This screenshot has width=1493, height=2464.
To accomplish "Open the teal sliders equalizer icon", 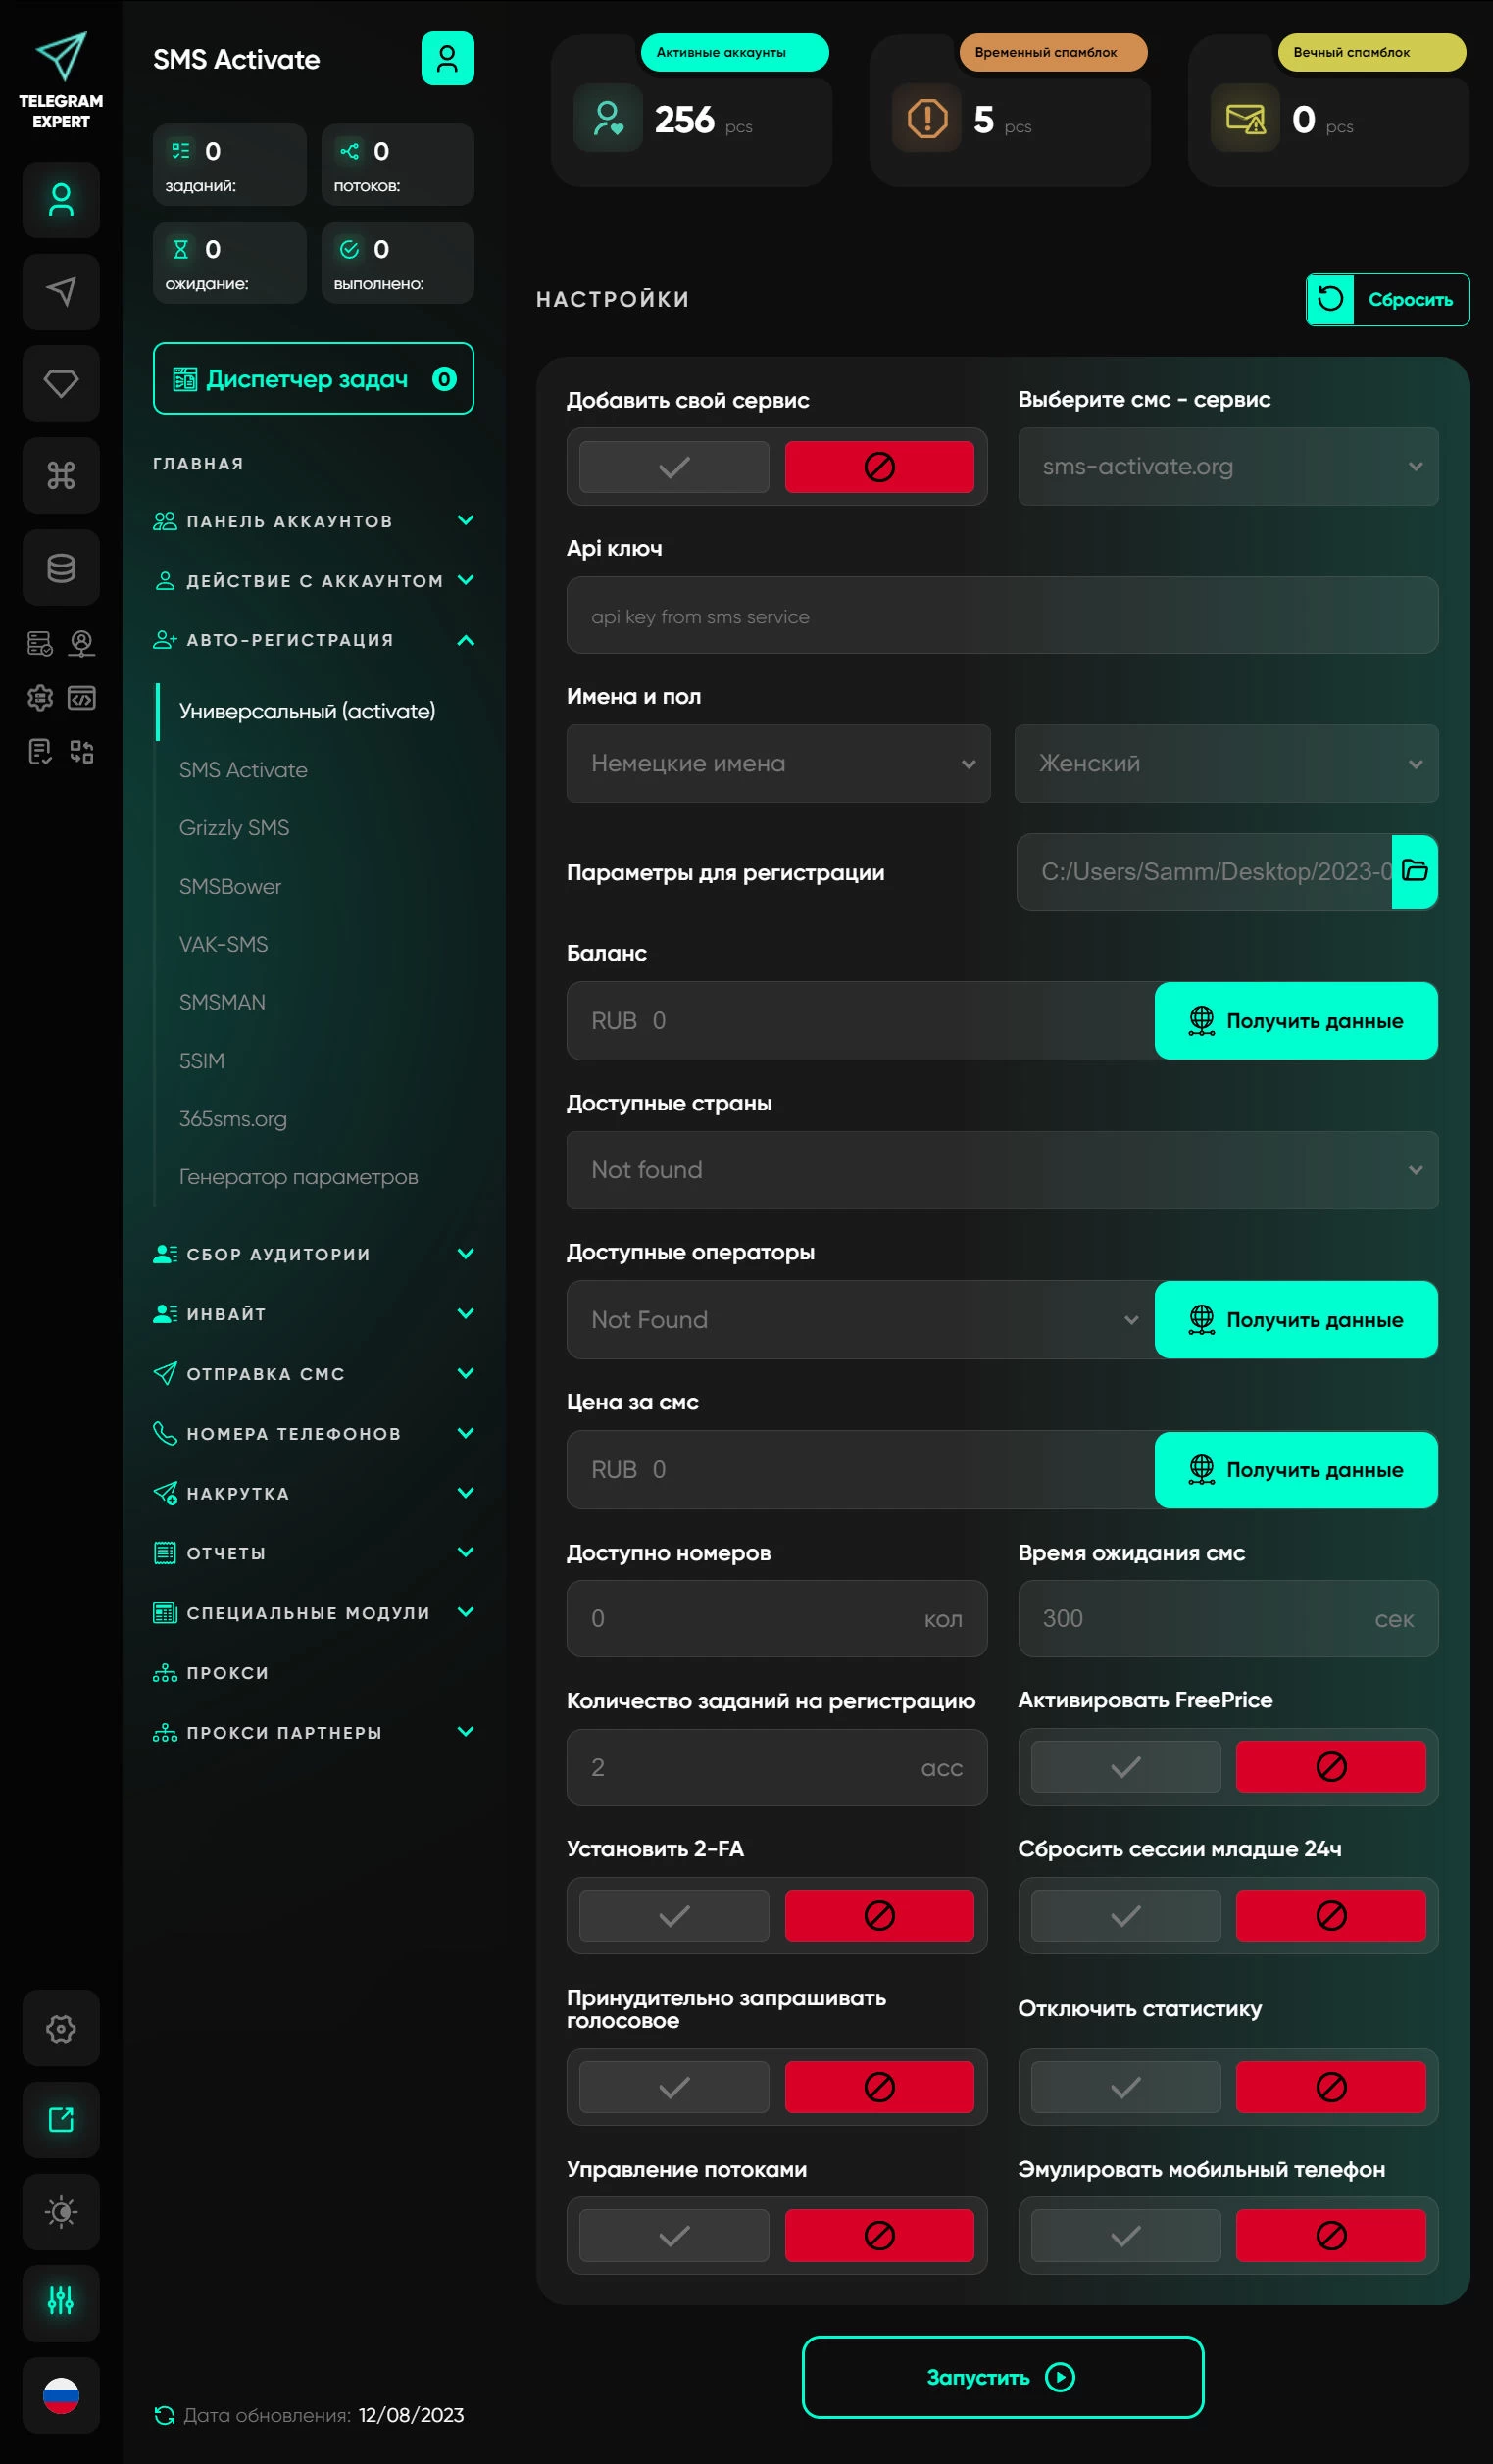I will (x=61, y=2303).
